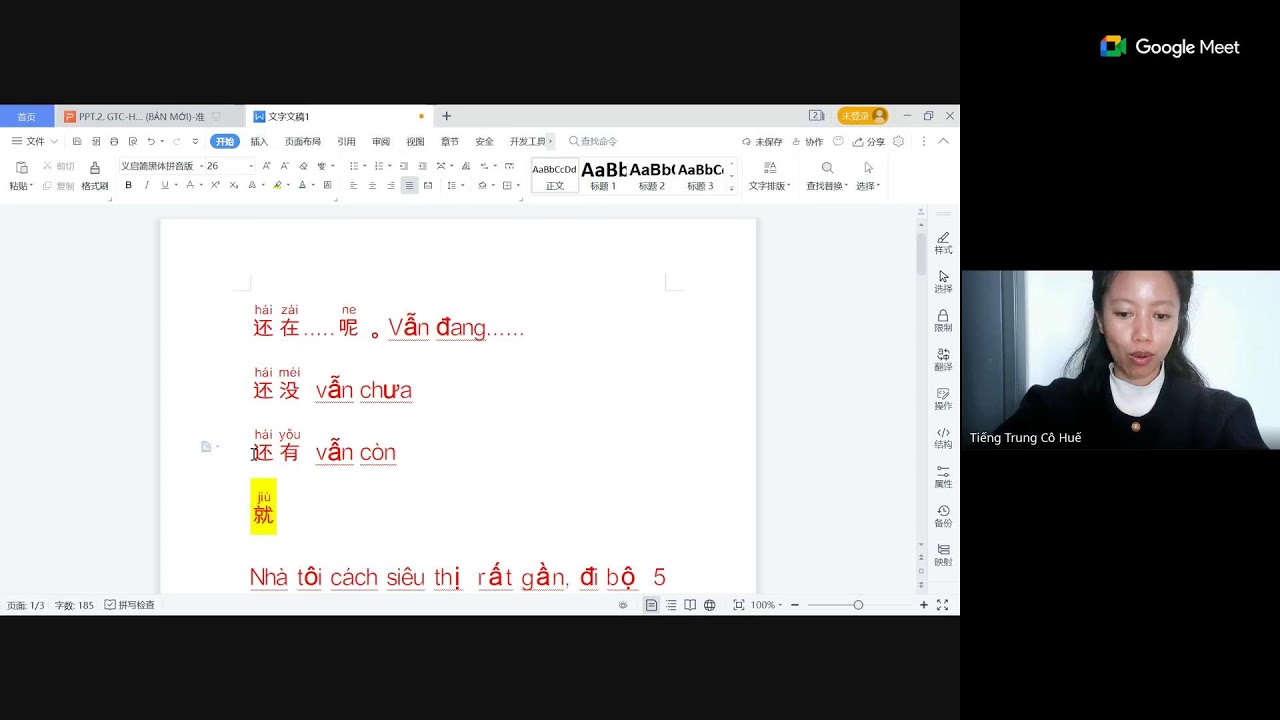Click the Format Painter (格式刷) brush icon
This screenshot has height=720, width=1280.
pyautogui.click(x=95, y=167)
